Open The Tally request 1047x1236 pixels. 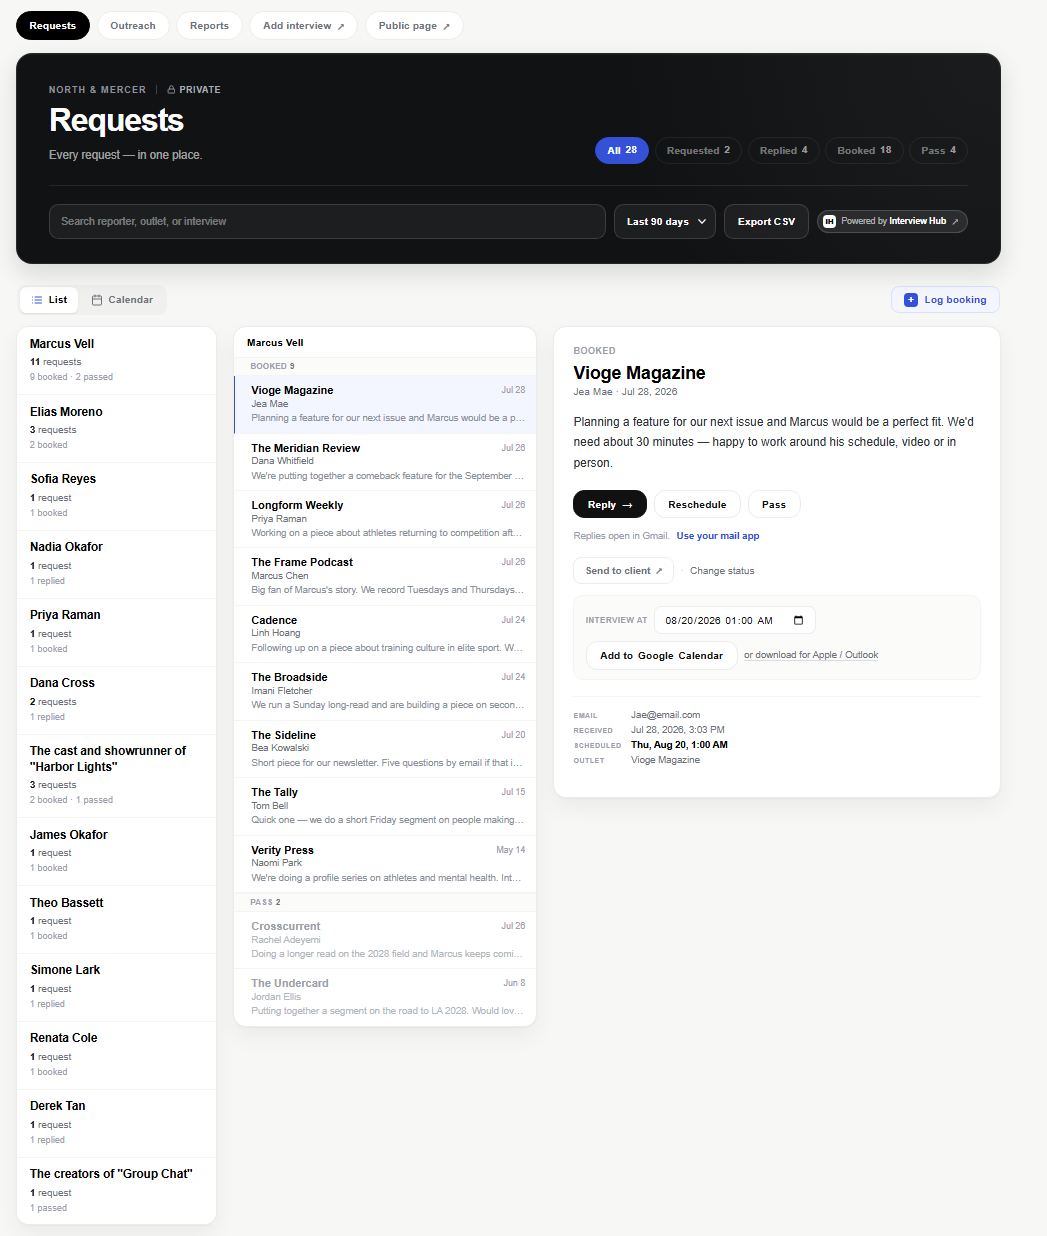(385, 806)
